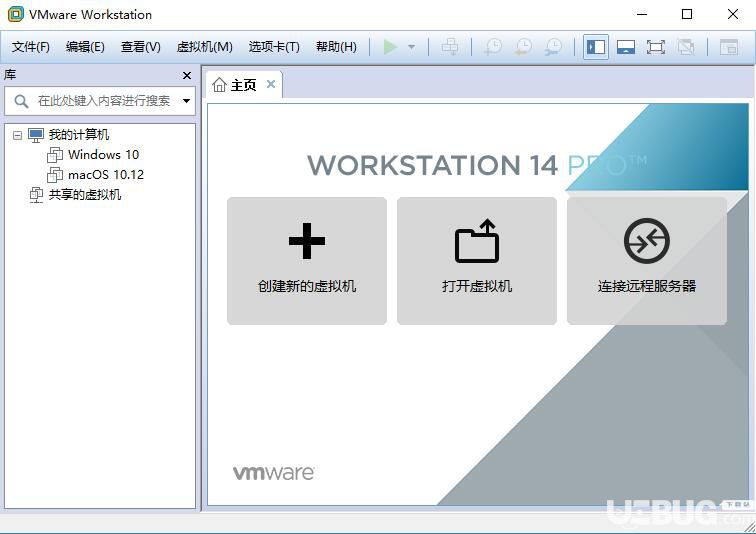
Task: Open the 编辑(E) menu
Action: pos(85,47)
